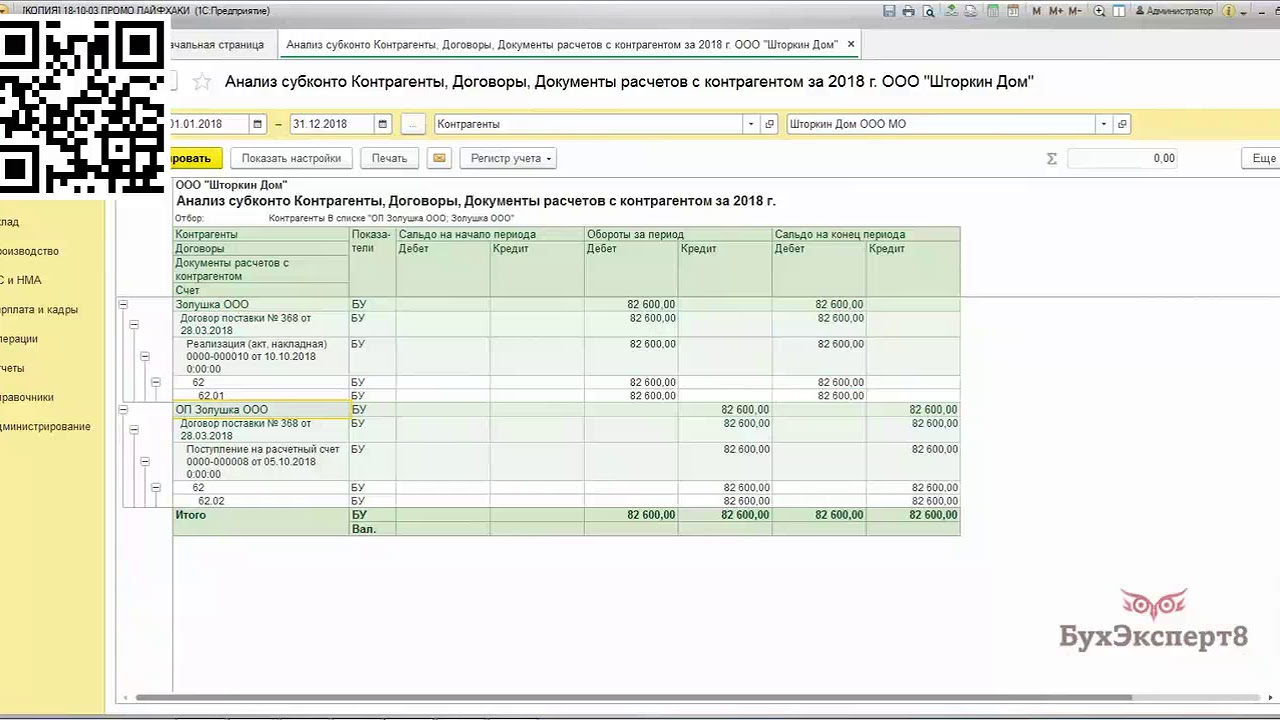Collapse Договор поставки group under ОП Золушка ООО

click(134, 430)
